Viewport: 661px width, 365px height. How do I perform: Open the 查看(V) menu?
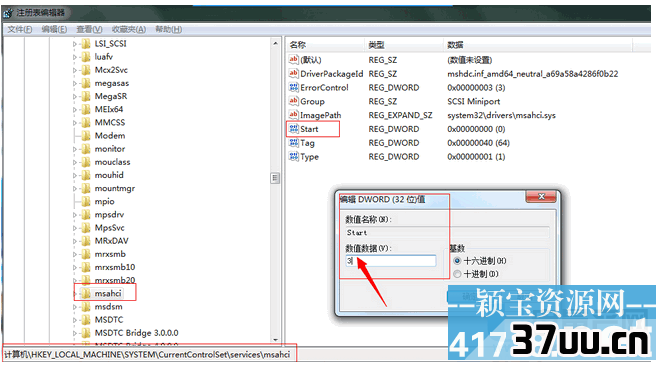click(x=89, y=29)
